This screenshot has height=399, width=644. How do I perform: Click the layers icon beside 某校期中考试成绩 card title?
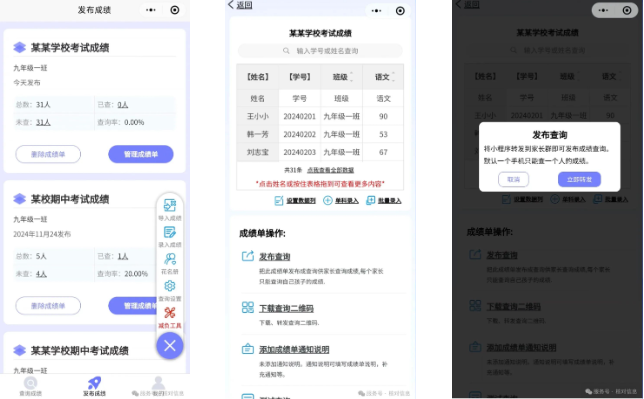click(19, 199)
